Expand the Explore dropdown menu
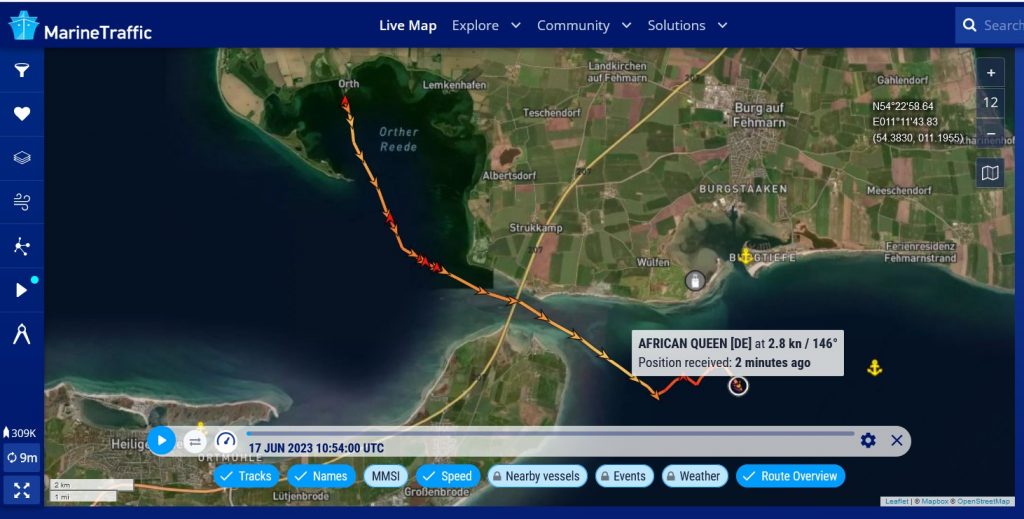This screenshot has width=1024, height=519. 486,25
